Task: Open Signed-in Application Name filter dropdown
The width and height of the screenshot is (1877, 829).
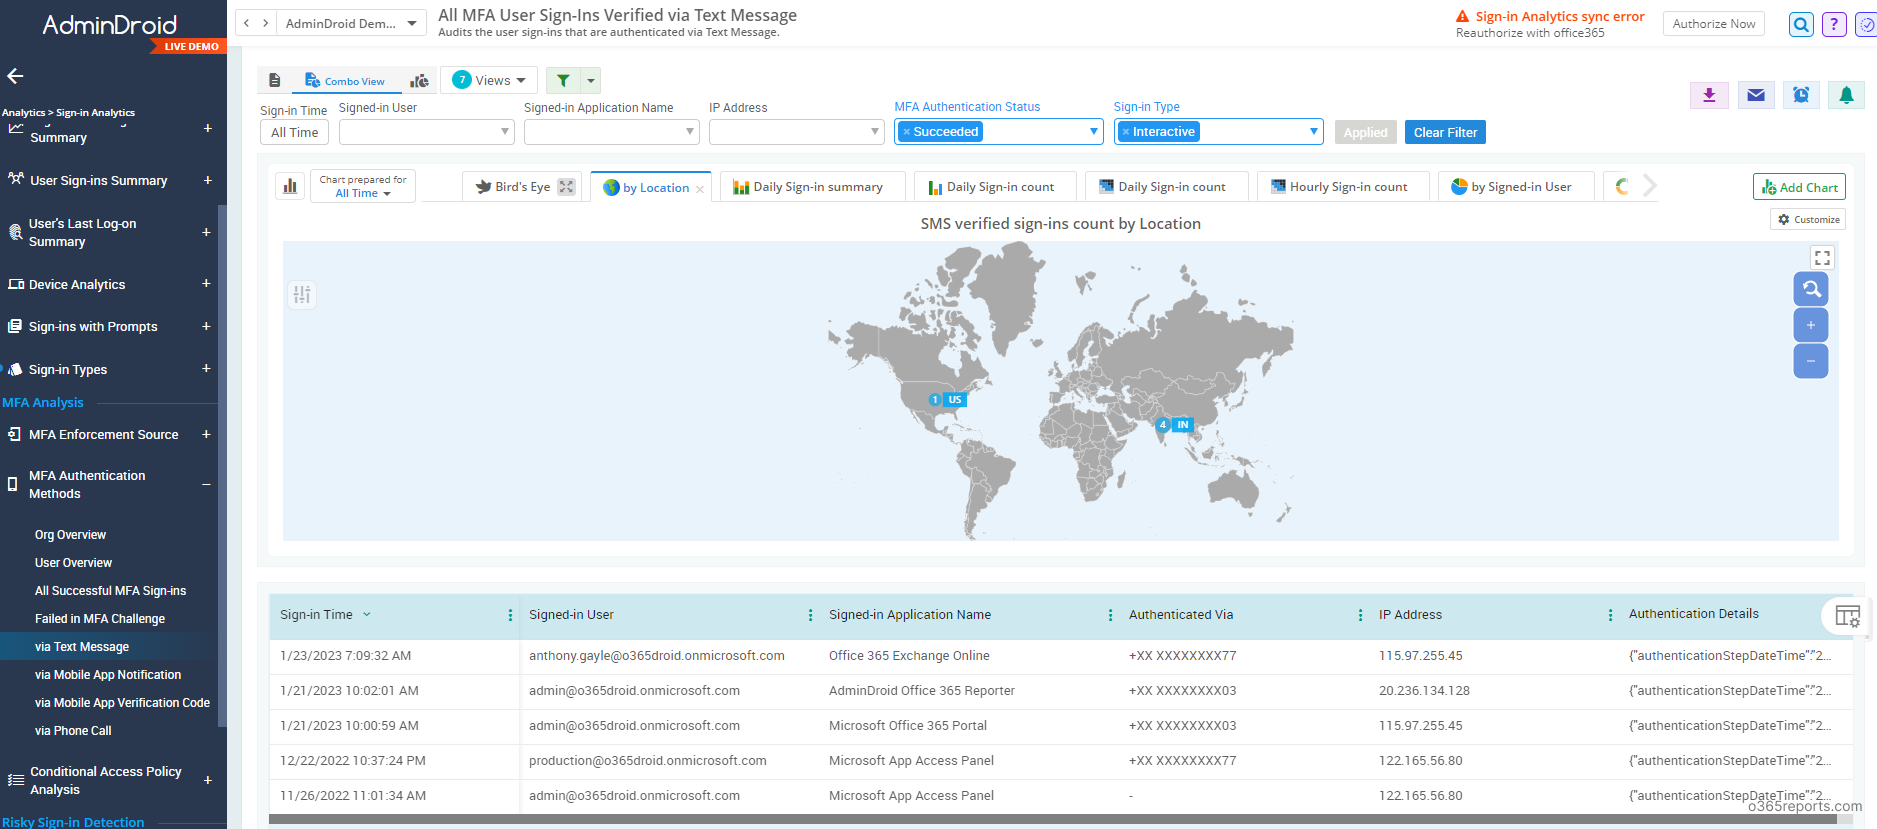Action: [612, 131]
